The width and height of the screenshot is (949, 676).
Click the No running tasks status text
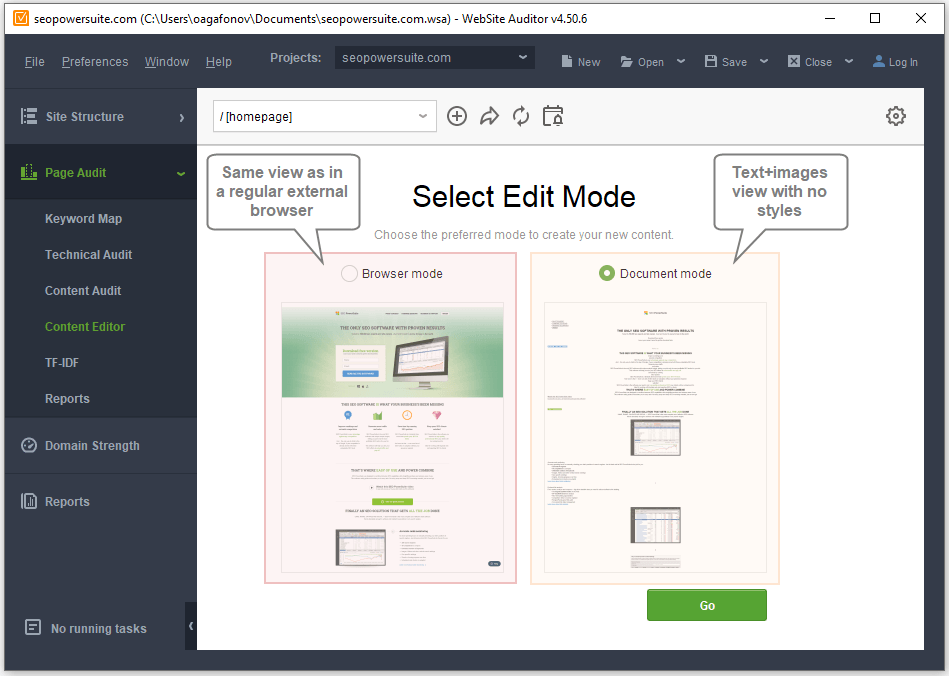[x=99, y=629]
